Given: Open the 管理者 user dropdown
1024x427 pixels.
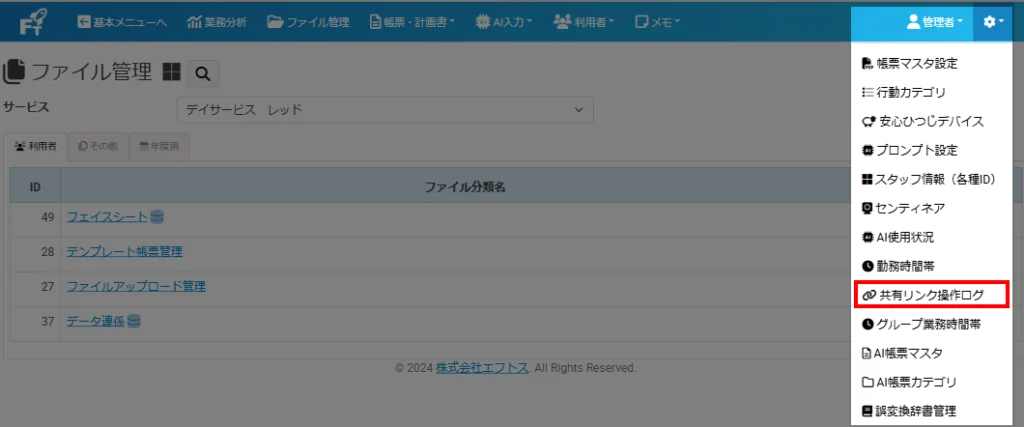Looking at the screenshot, I should [935, 22].
